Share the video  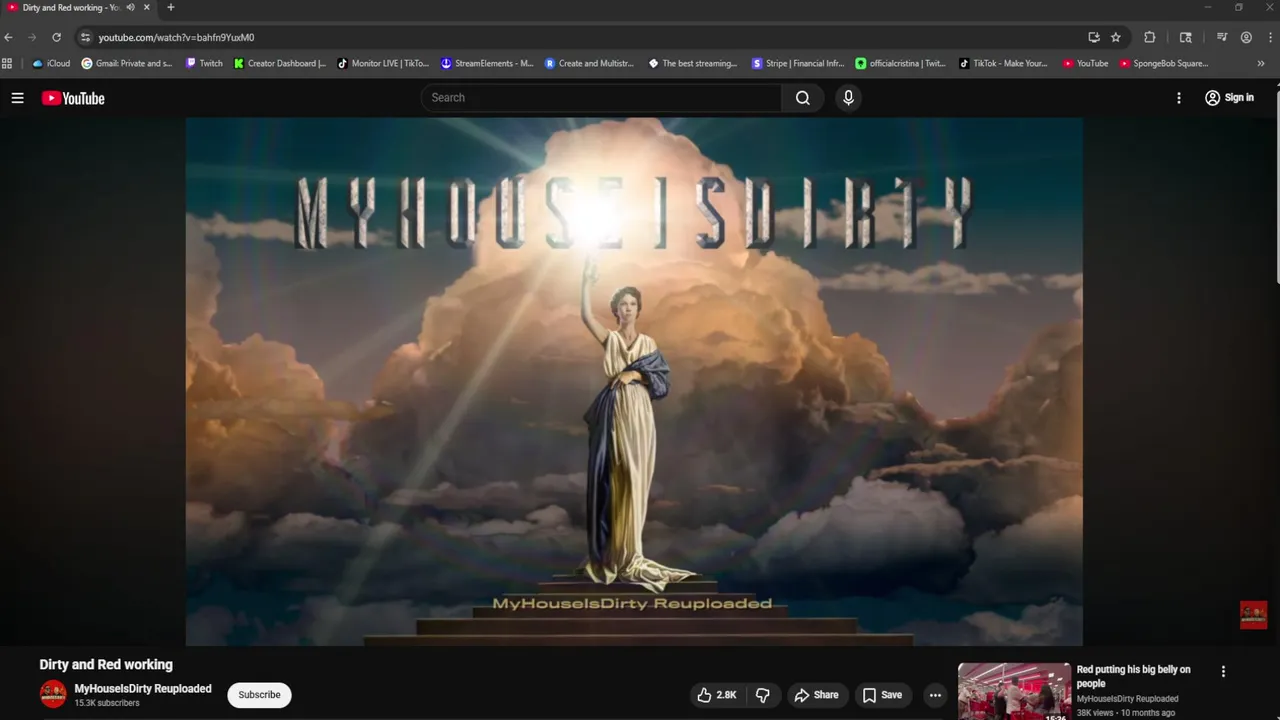(816, 695)
